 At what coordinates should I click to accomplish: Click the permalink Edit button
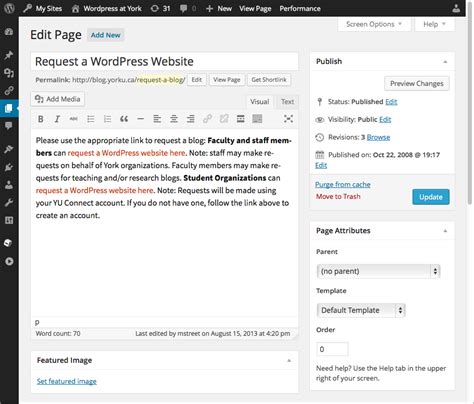[x=197, y=80]
